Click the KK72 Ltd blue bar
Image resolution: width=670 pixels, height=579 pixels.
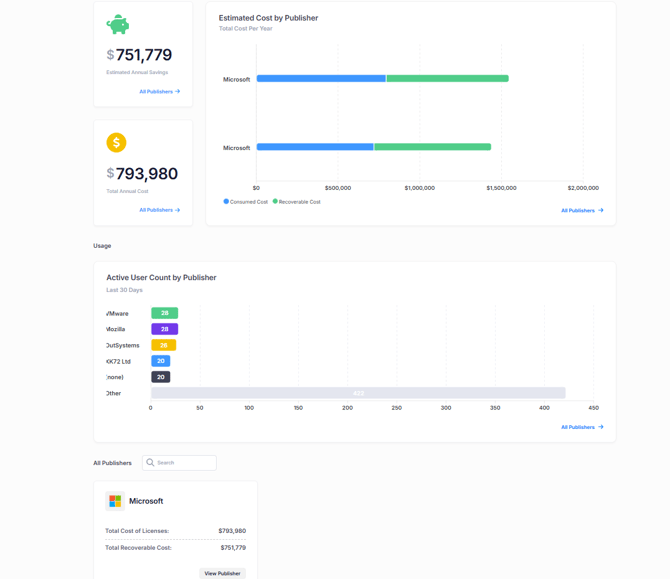coord(161,361)
